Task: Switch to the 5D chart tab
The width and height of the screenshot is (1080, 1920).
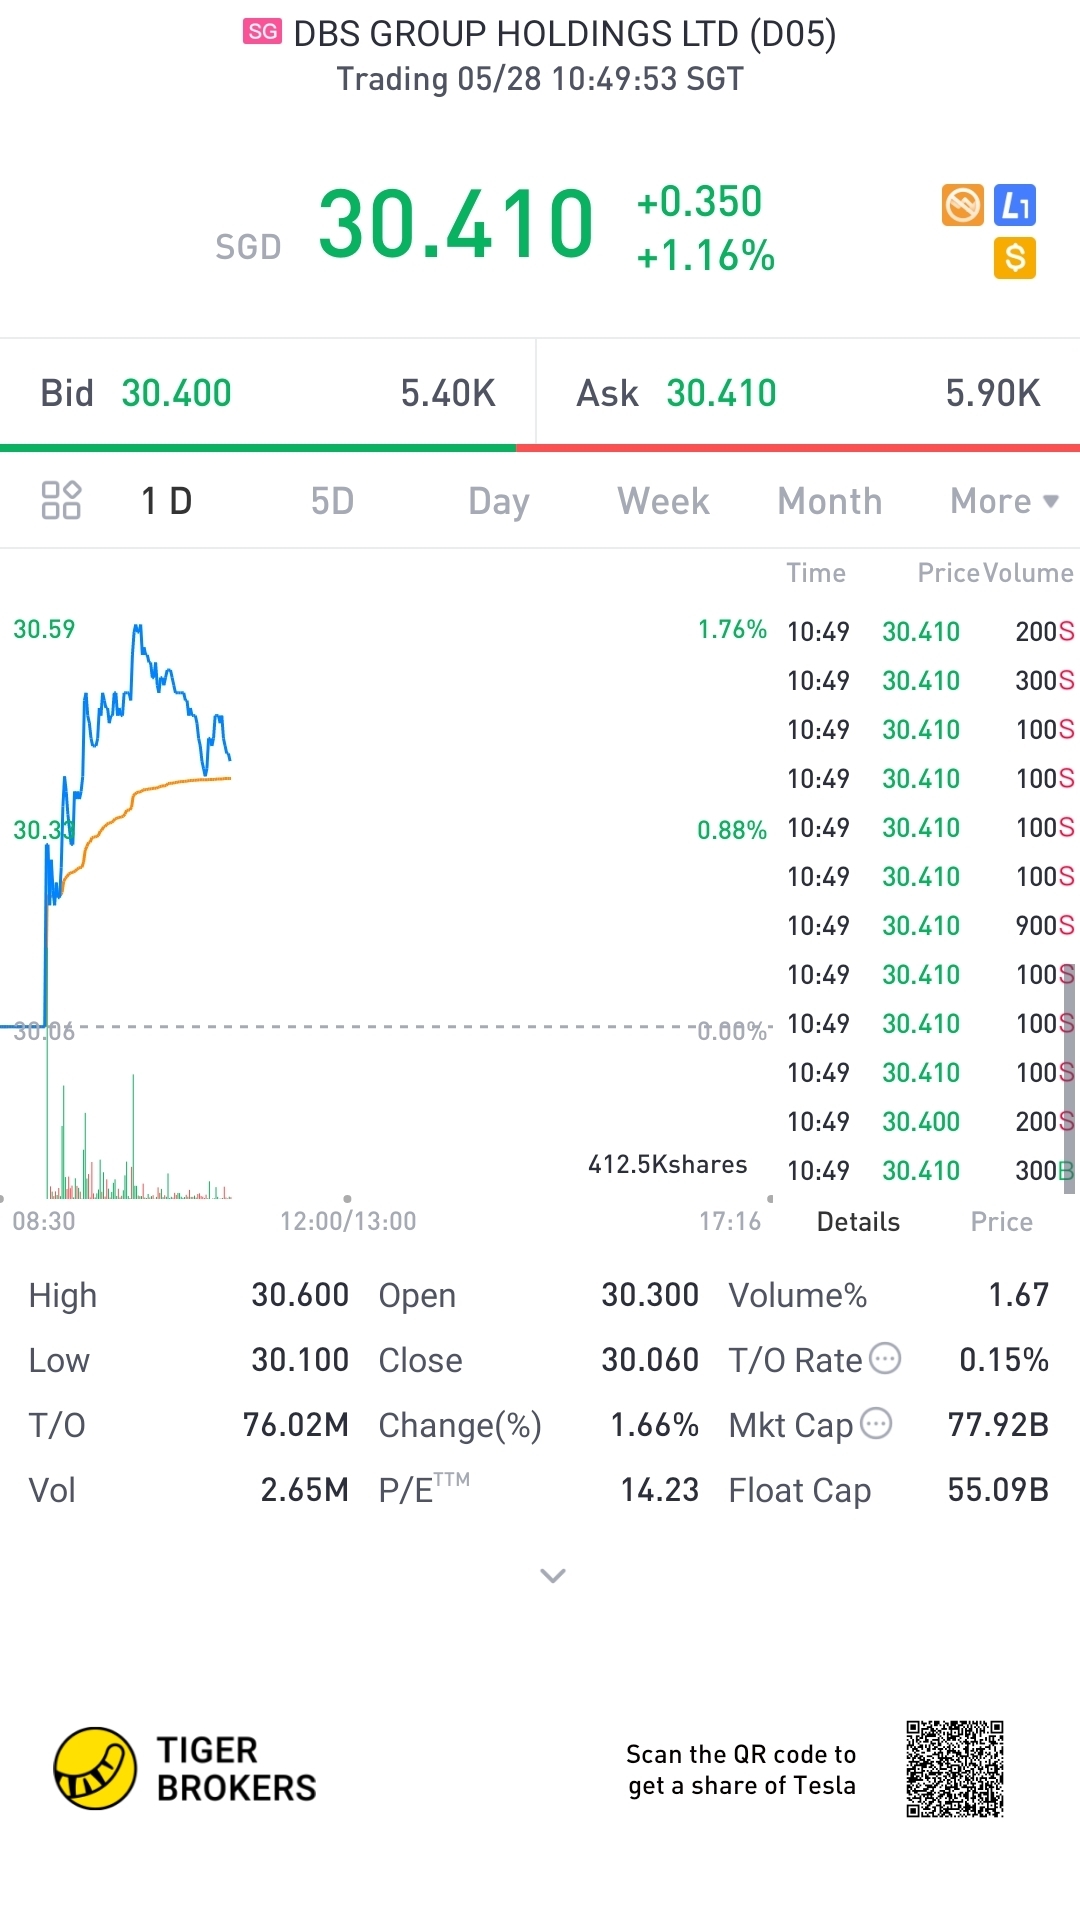Action: pyautogui.click(x=333, y=501)
